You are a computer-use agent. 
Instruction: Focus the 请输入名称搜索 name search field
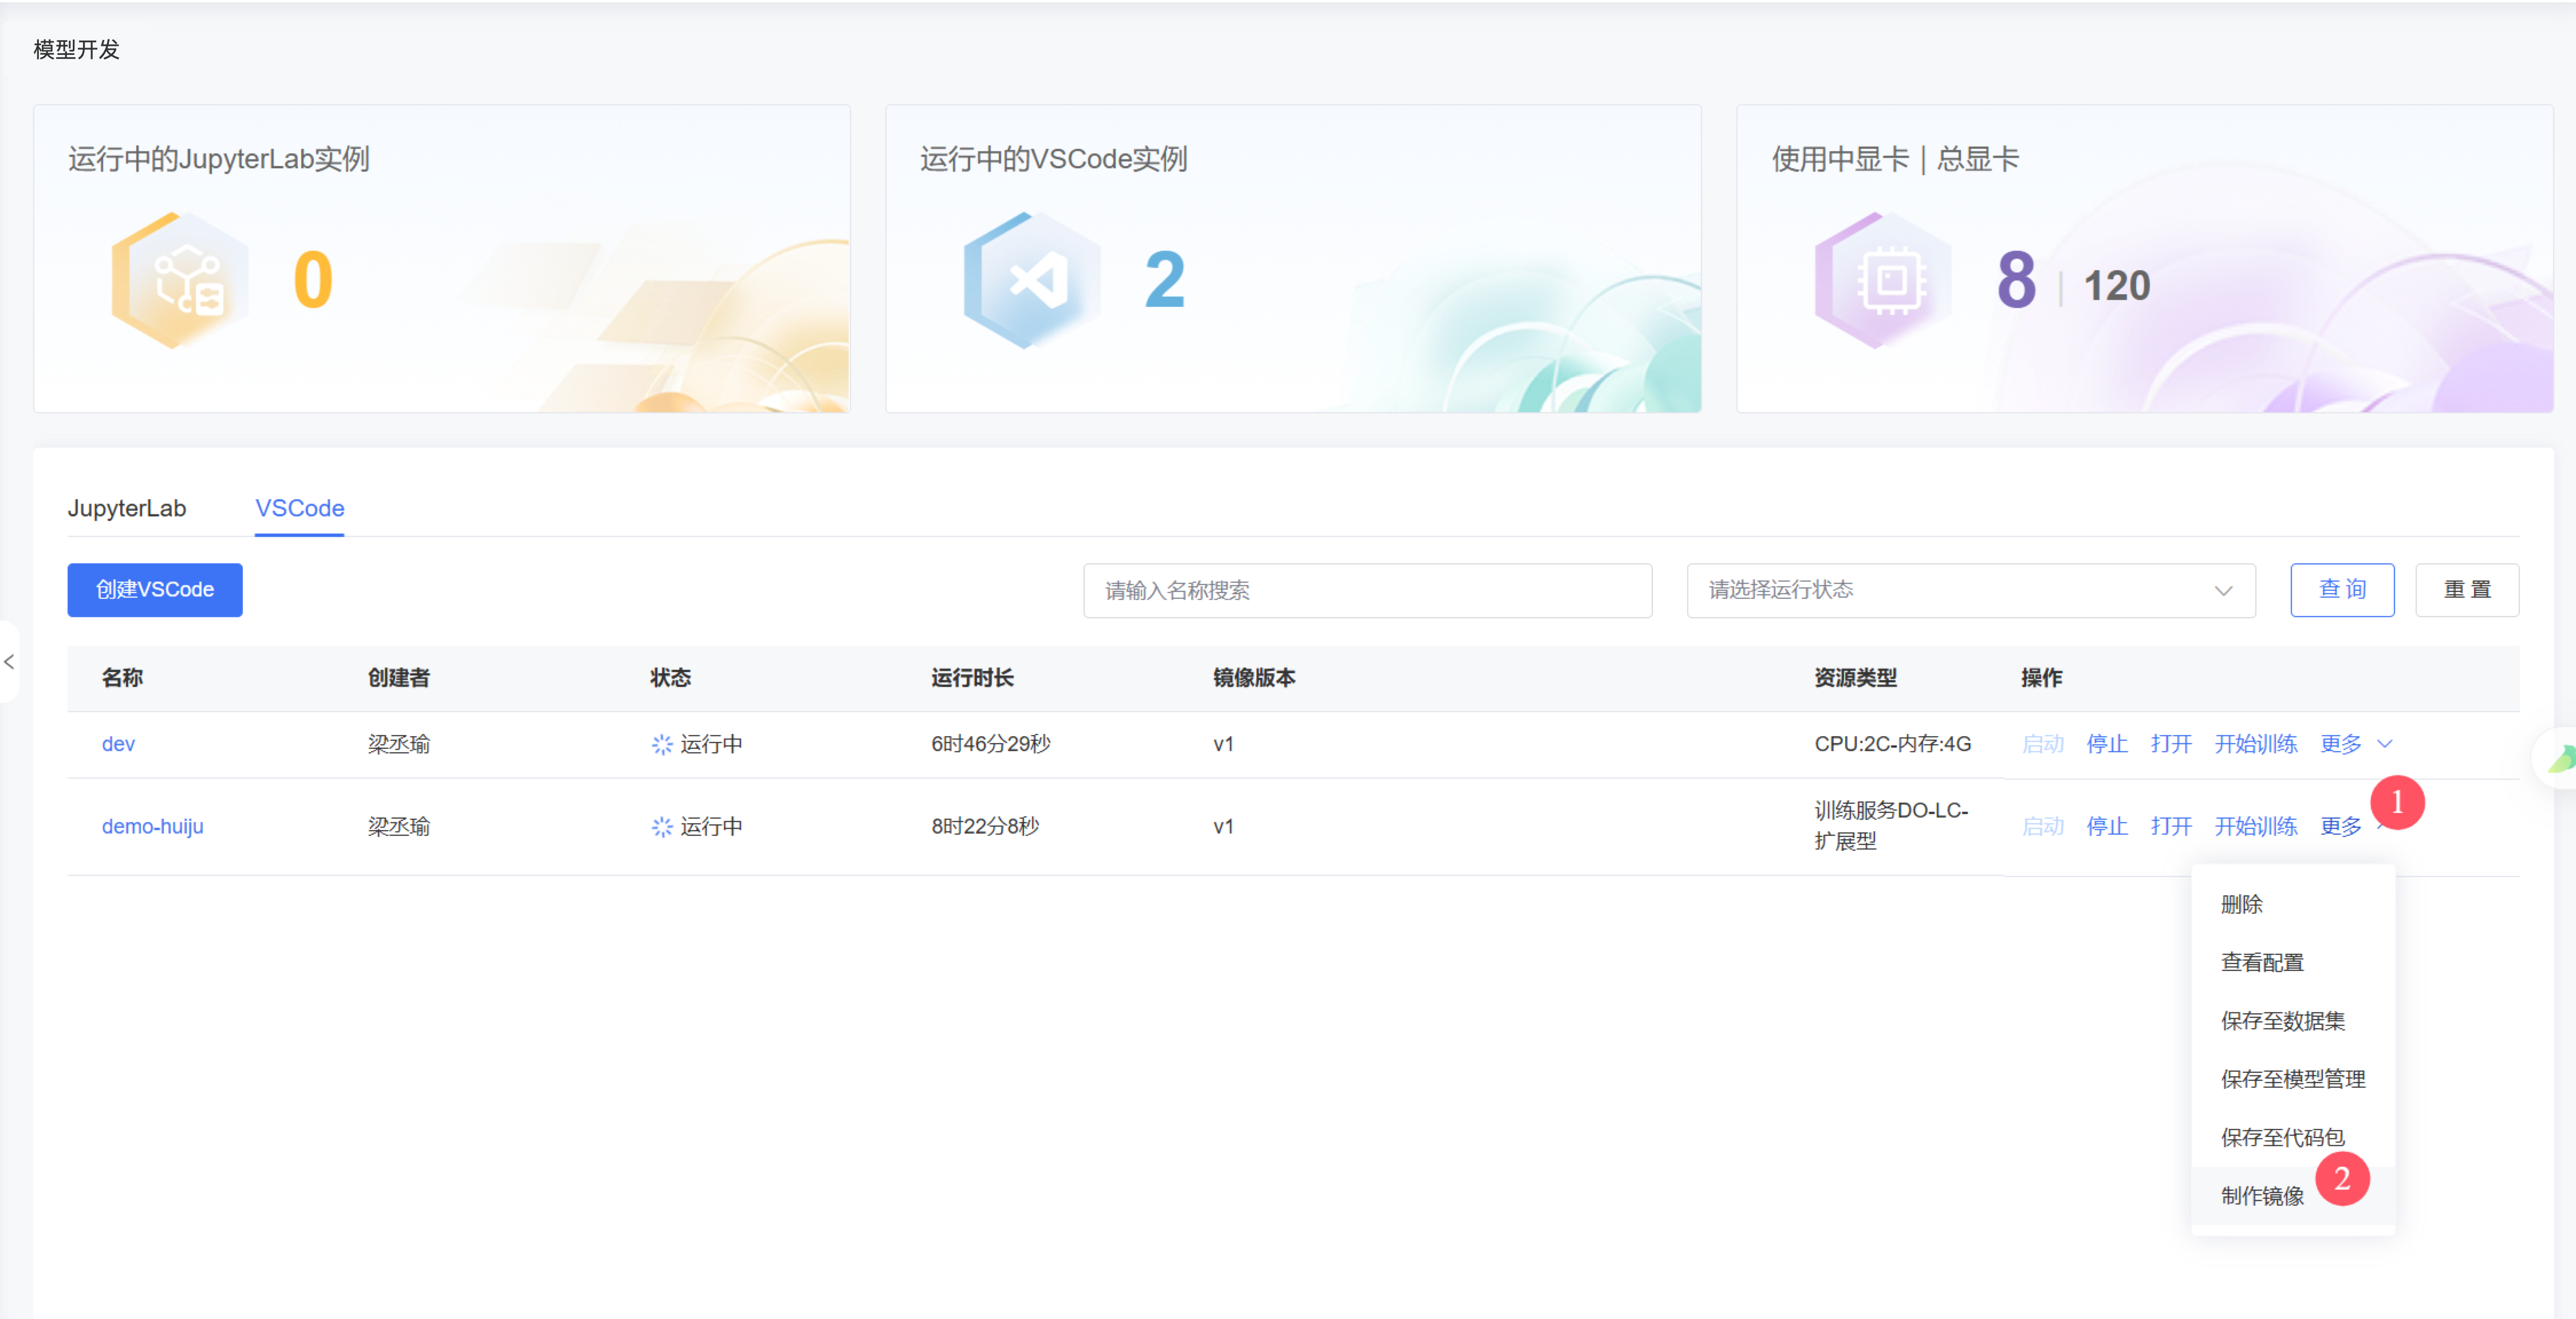(1366, 590)
